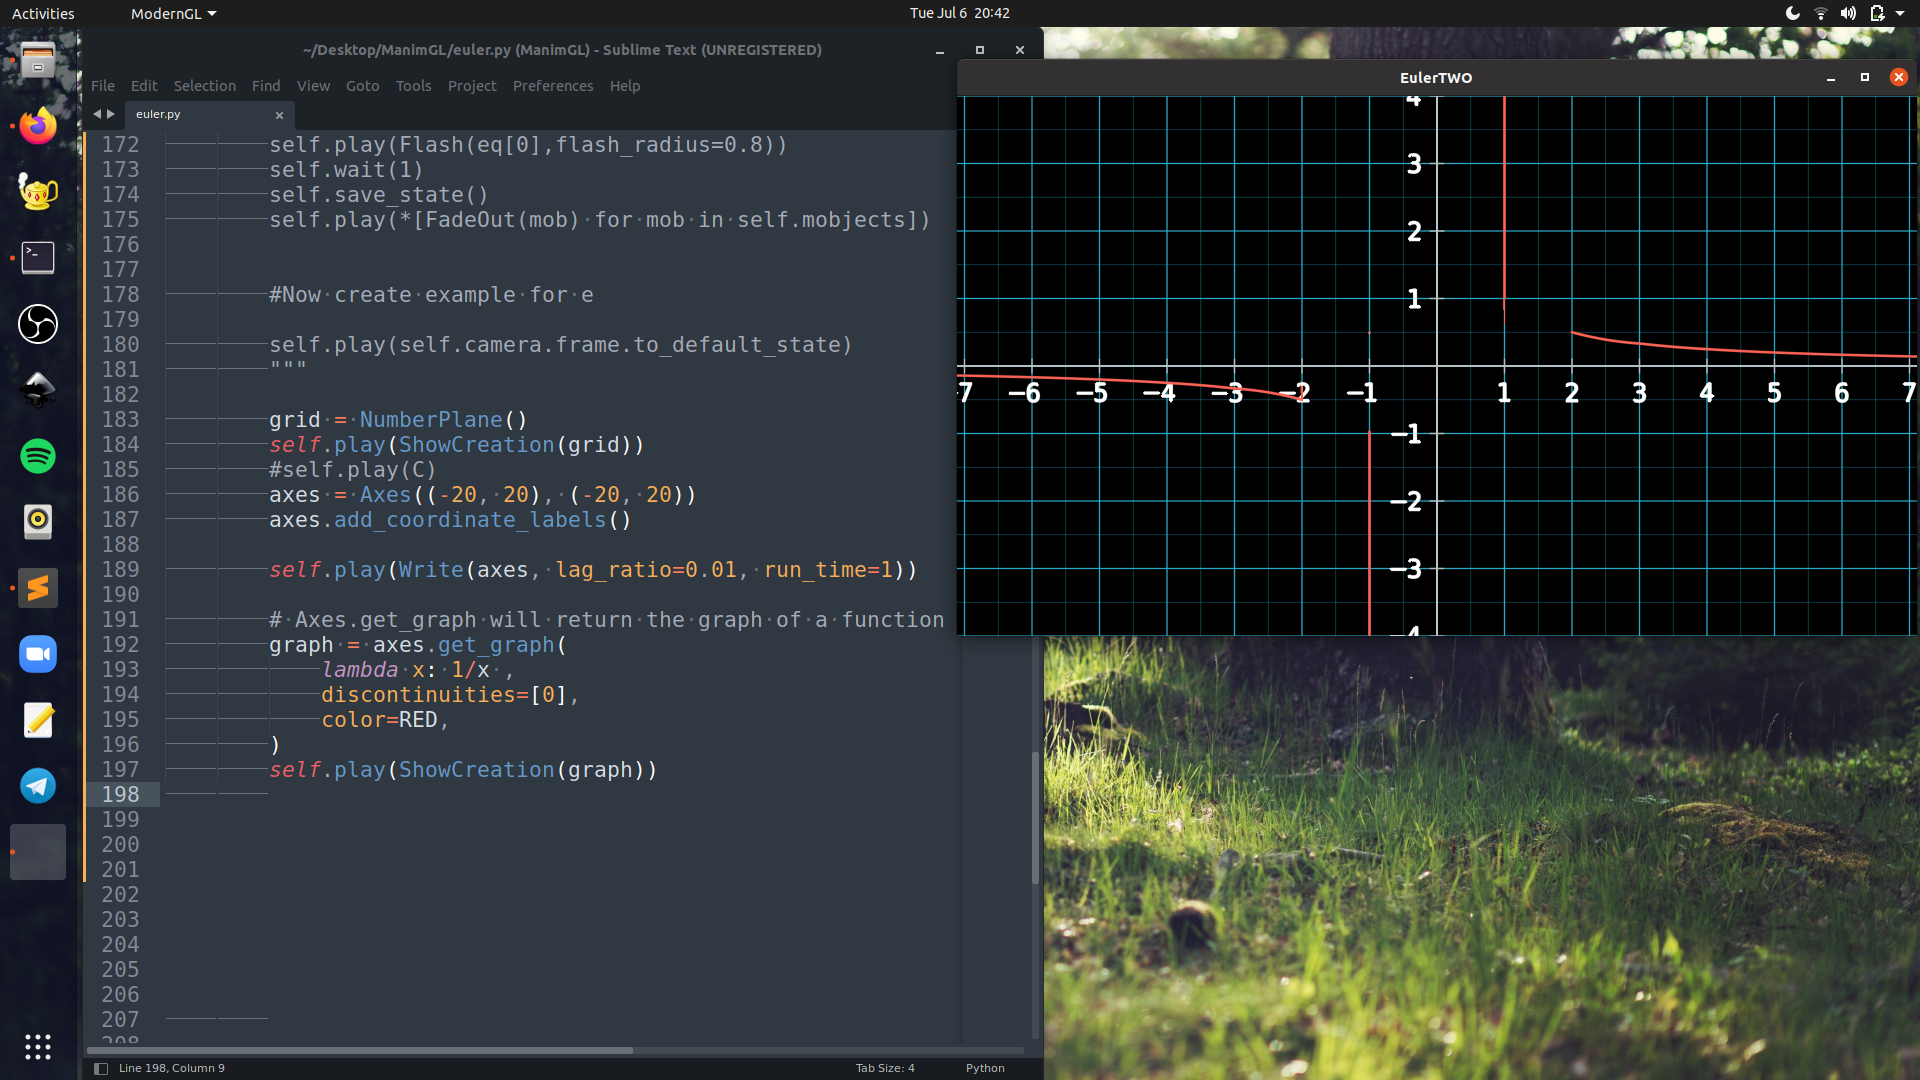Toggle night light via the moon icon

click(x=1791, y=13)
